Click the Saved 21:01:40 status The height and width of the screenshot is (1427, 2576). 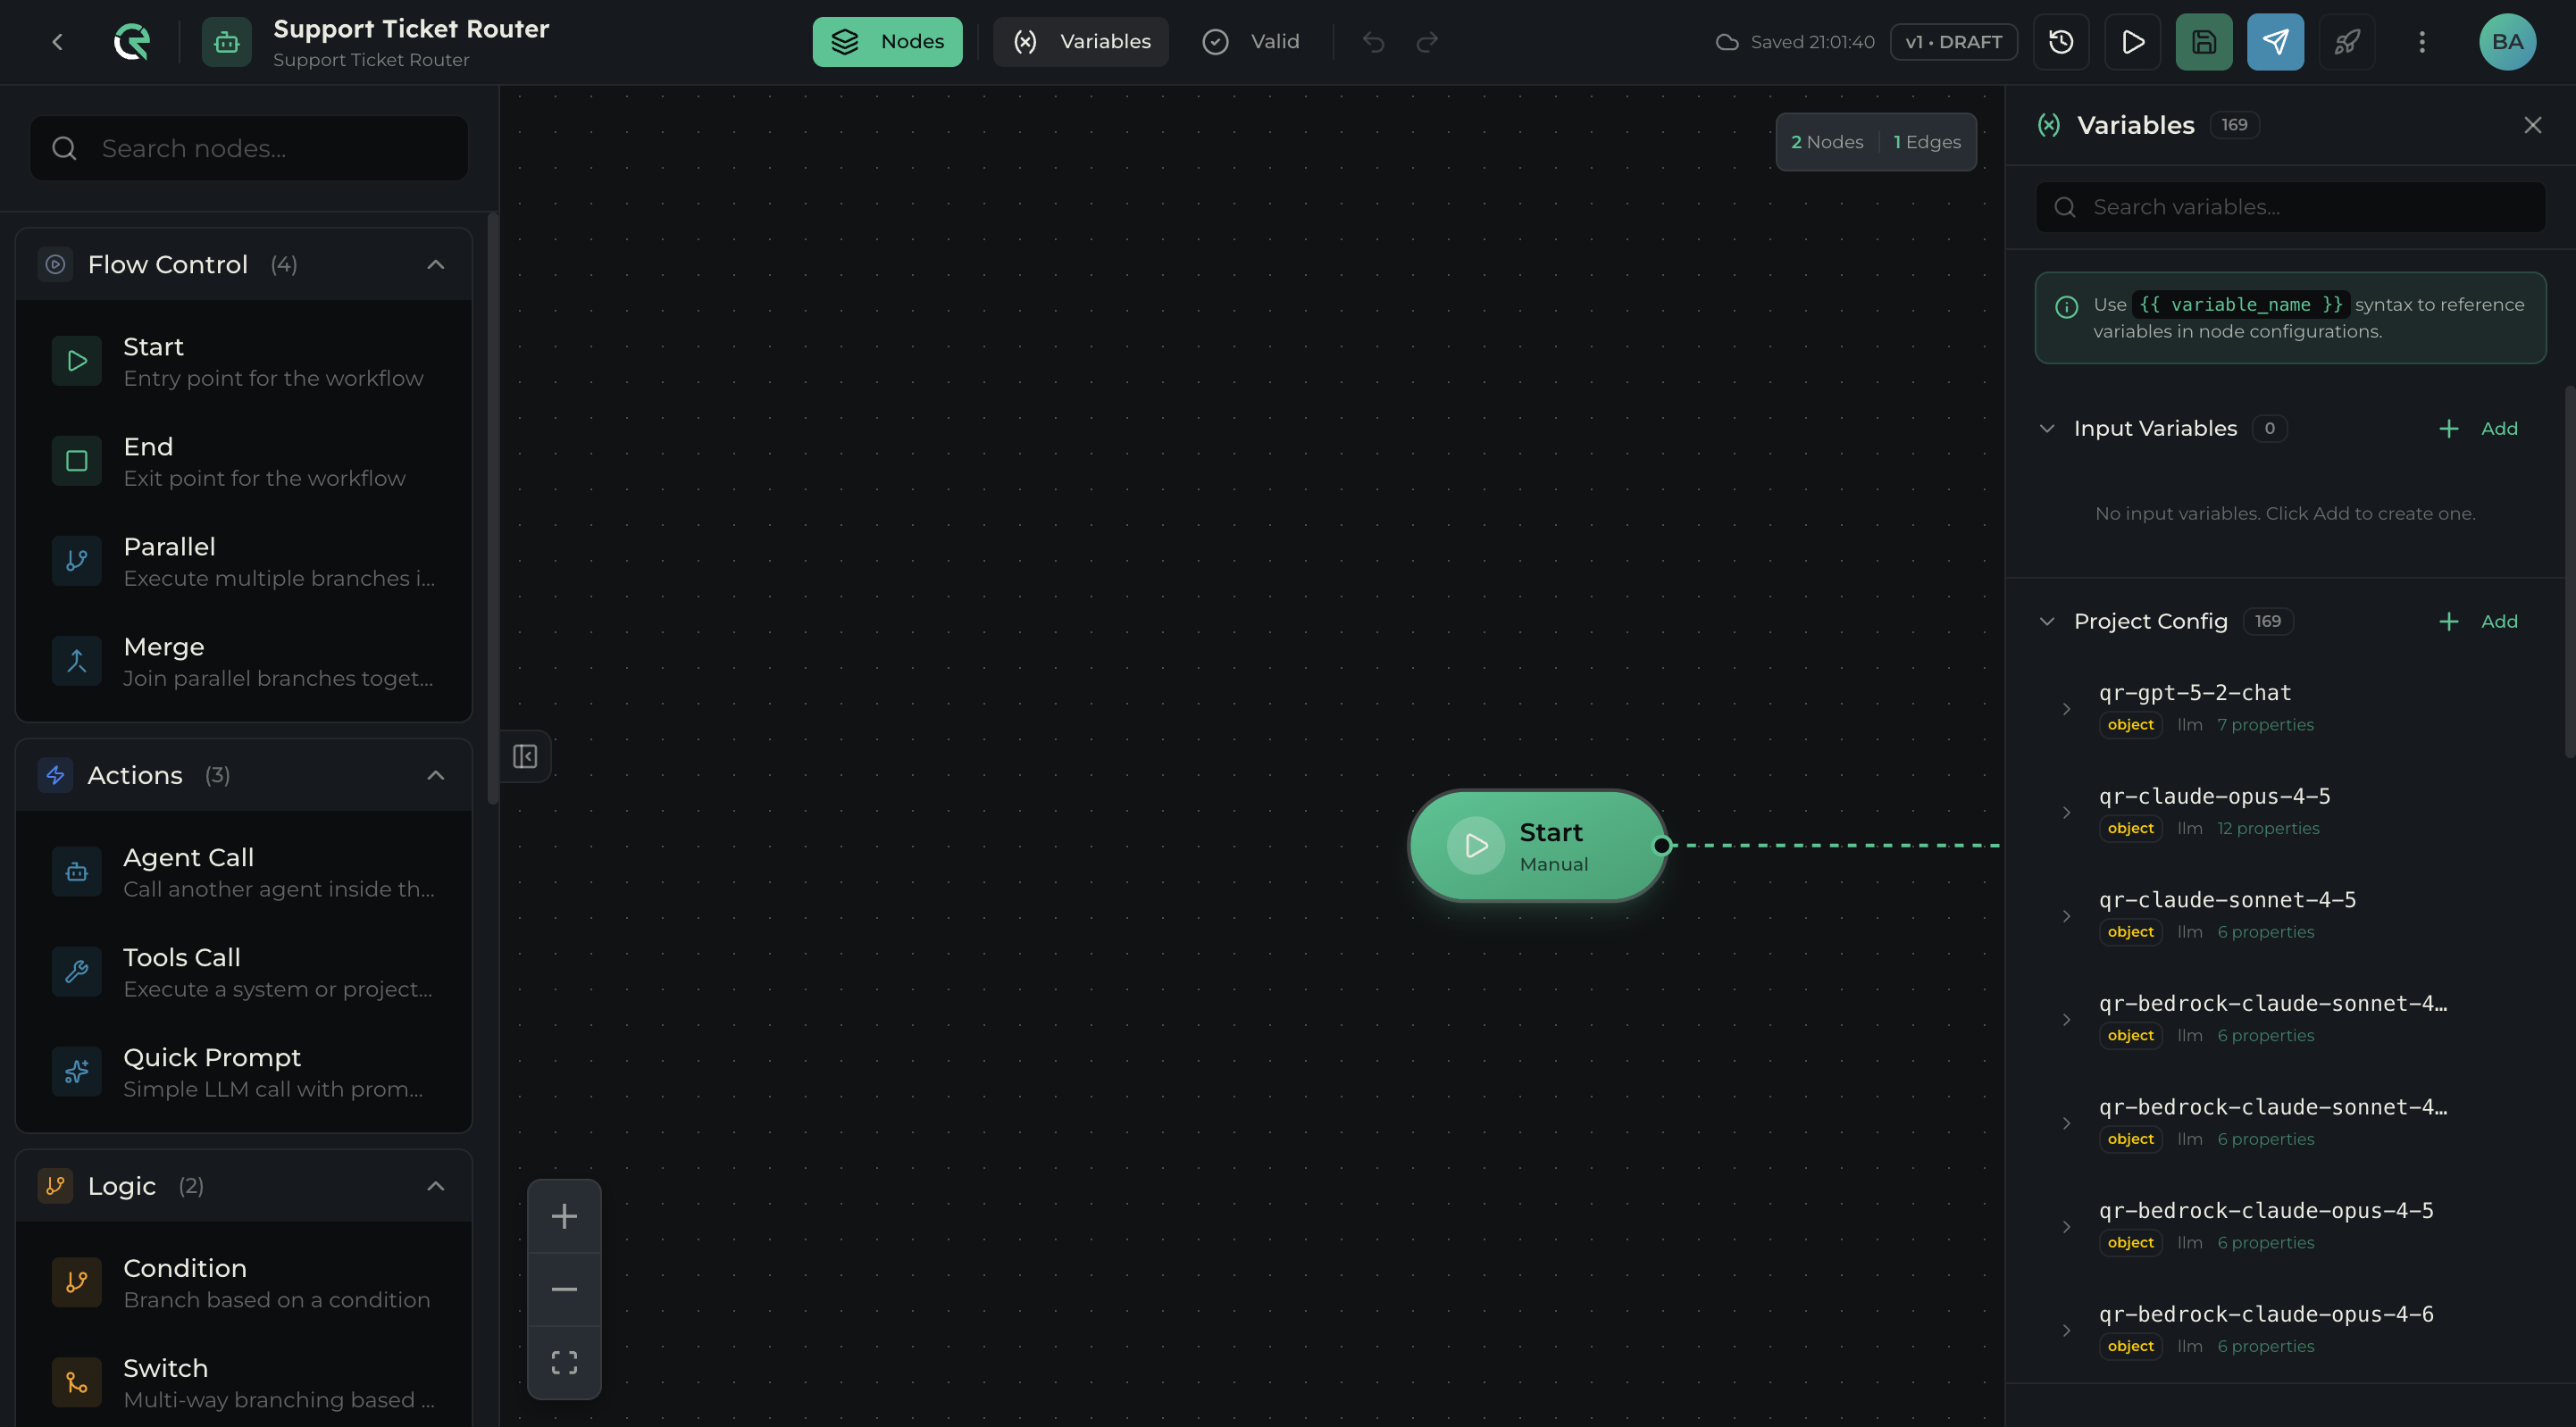1795,42
